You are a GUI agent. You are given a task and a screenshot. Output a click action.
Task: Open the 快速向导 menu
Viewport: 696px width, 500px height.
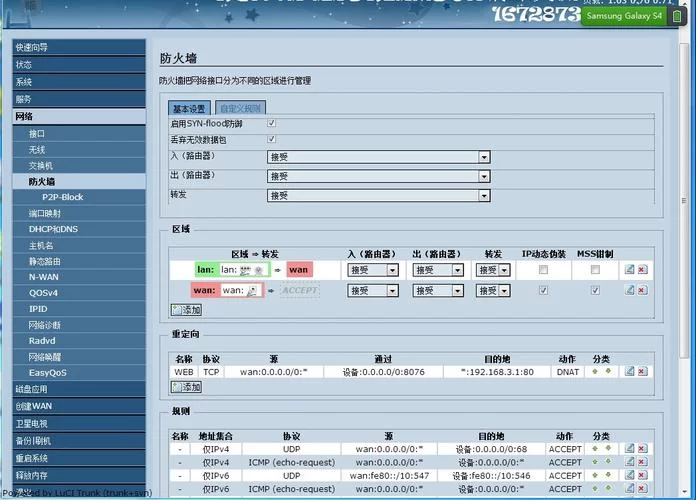(x=79, y=47)
